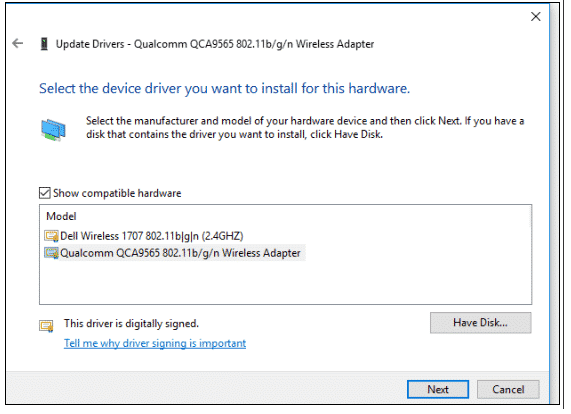Go back with the left arrow icon
The height and width of the screenshot is (414, 571).
[17, 44]
